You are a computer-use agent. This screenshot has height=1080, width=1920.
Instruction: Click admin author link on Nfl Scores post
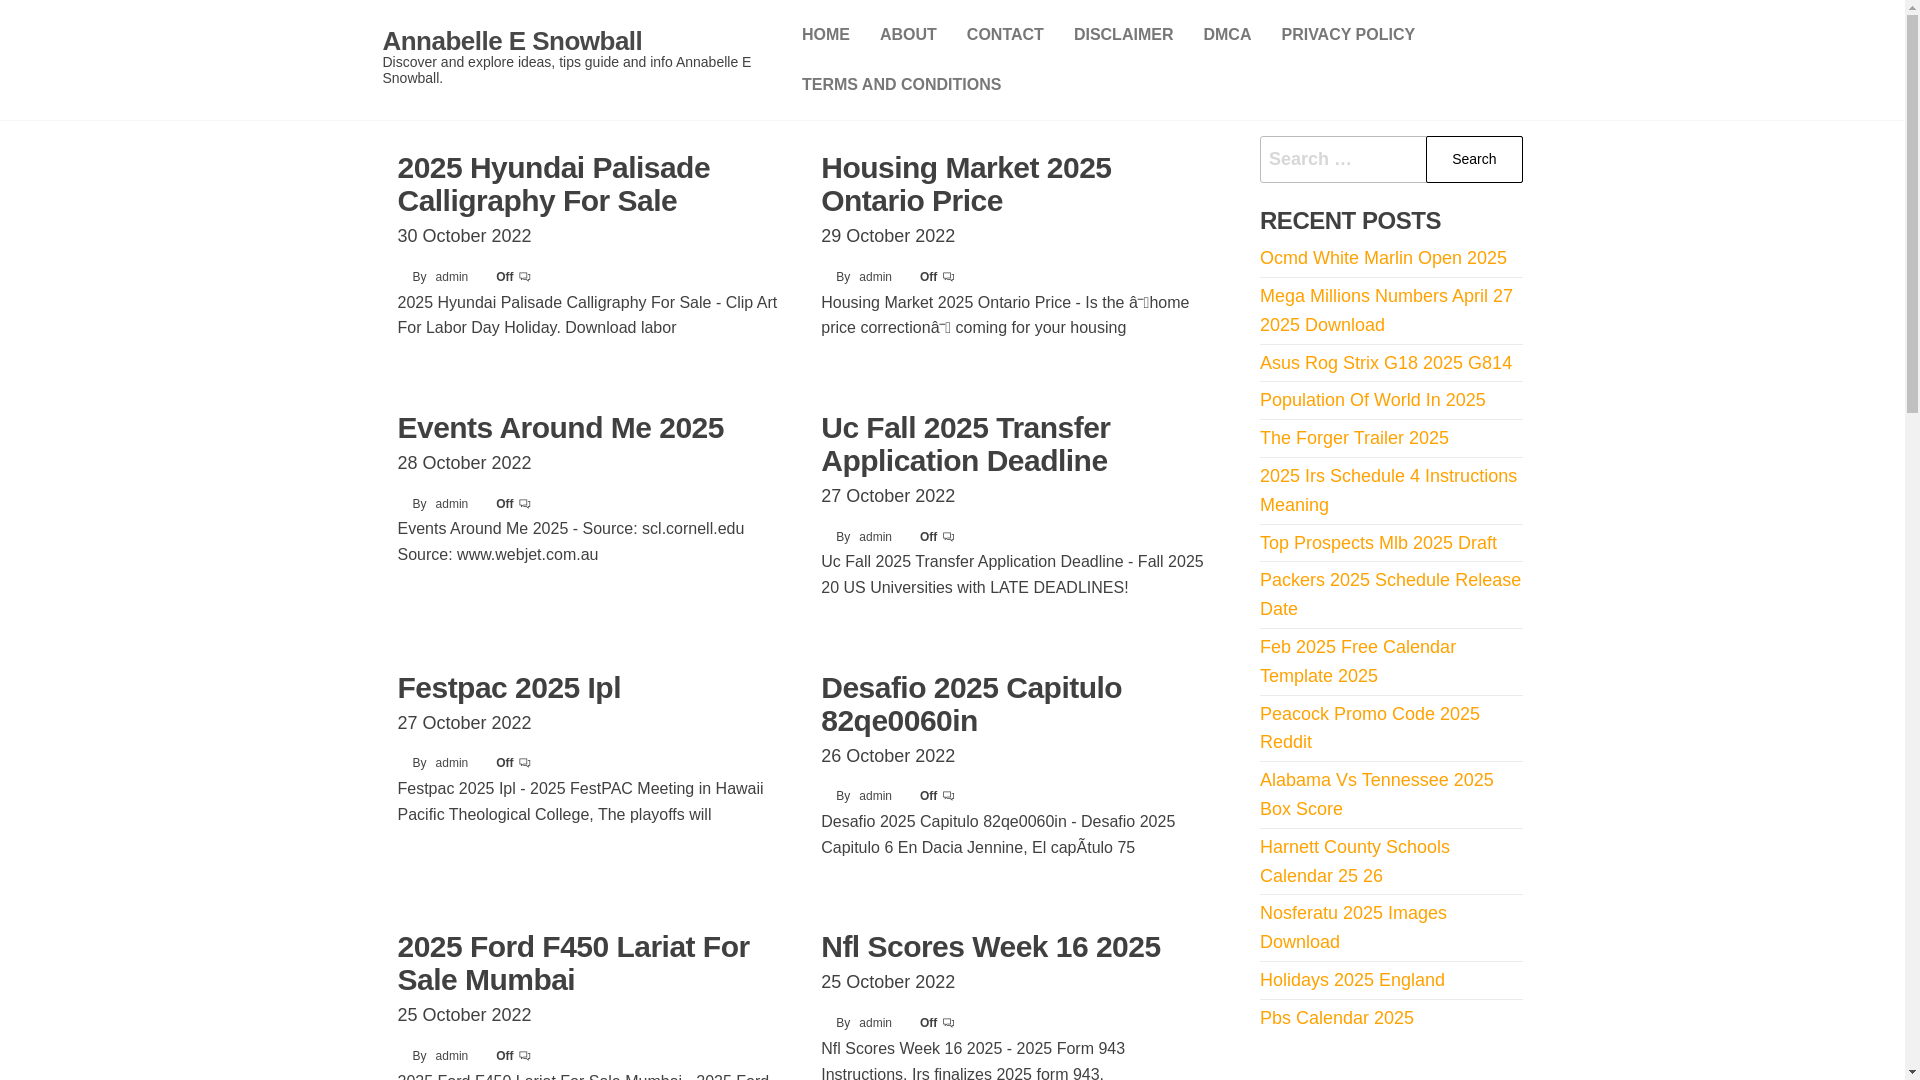point(875,1023)
